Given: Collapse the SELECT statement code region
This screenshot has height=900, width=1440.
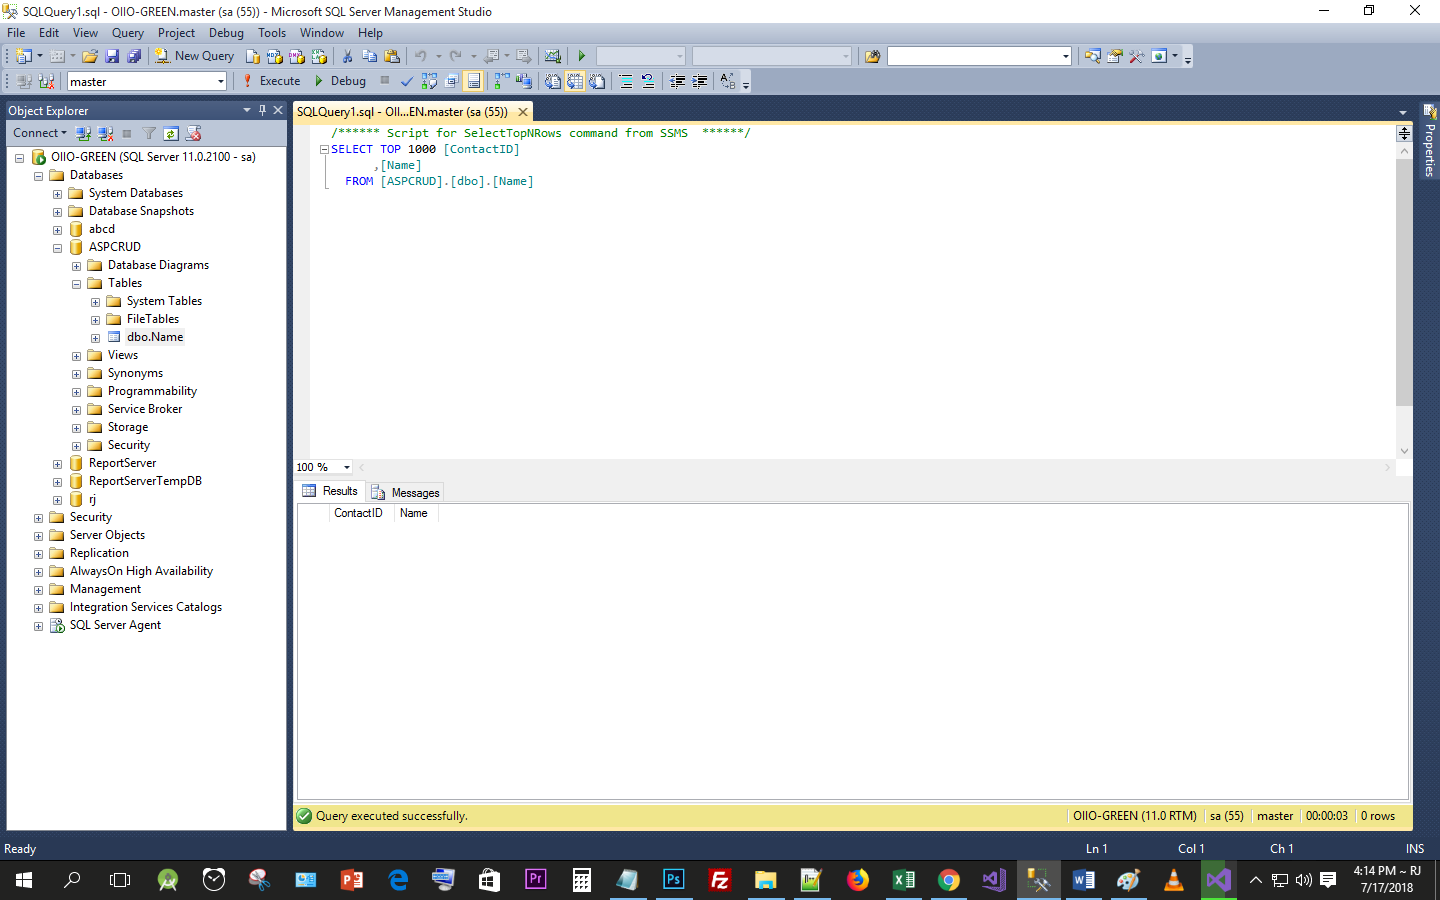Looking at the screenshot, I should point(323,149).
